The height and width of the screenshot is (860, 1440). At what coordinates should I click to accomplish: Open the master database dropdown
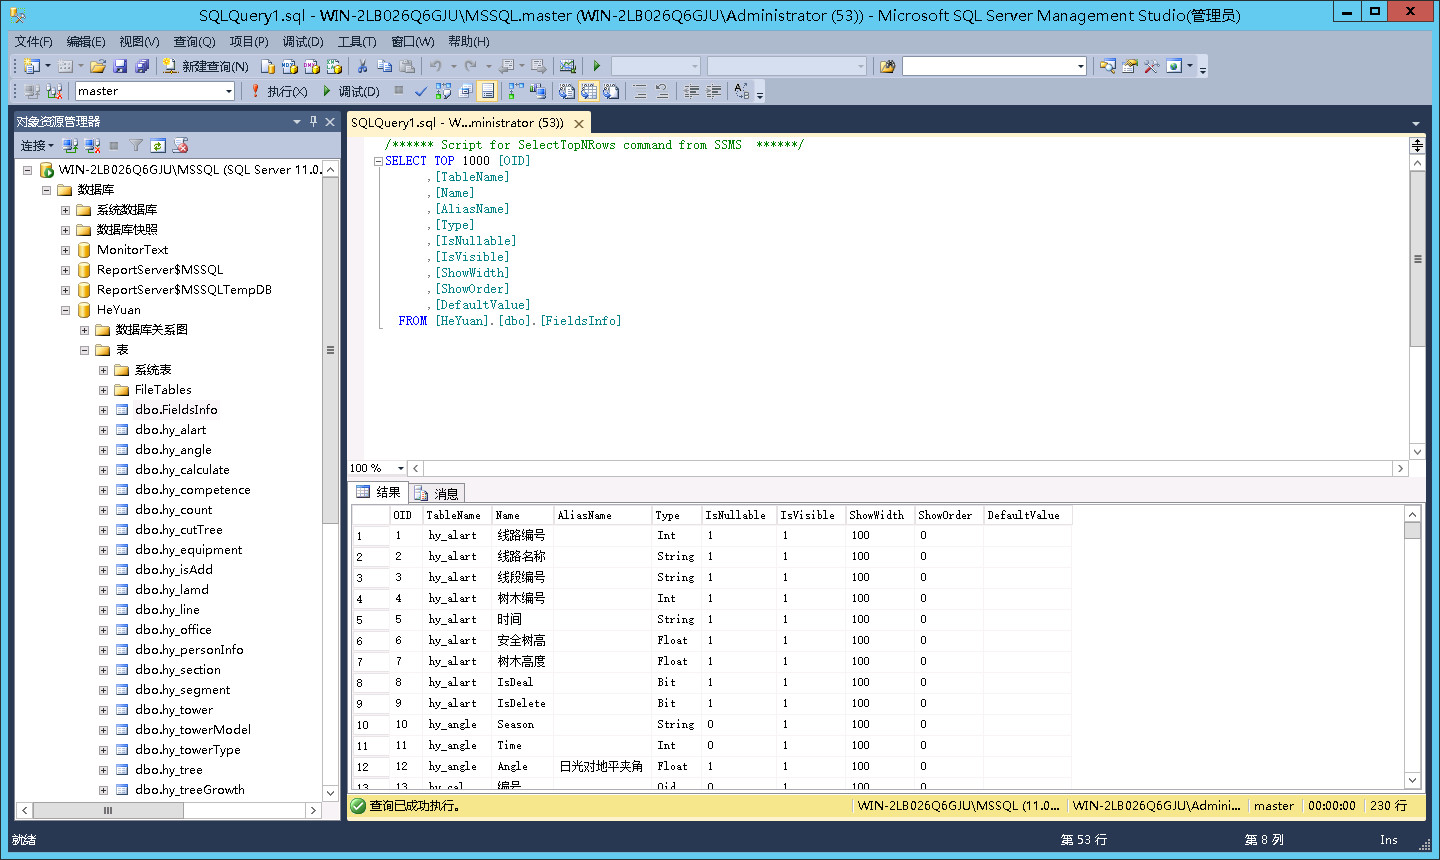pyautogui.click(x=229, y=91)
